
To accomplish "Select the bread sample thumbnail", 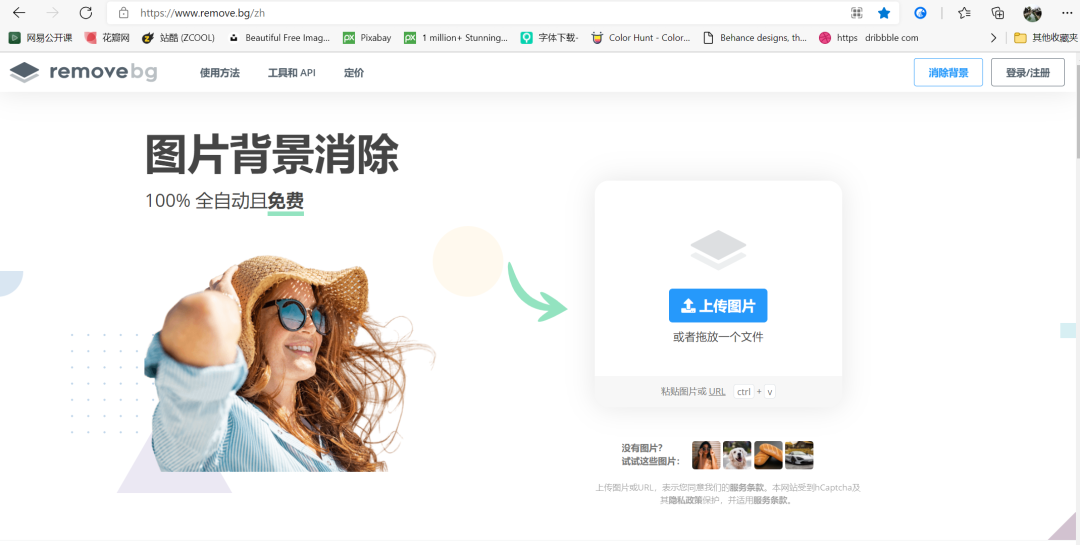I will [768, 455].
